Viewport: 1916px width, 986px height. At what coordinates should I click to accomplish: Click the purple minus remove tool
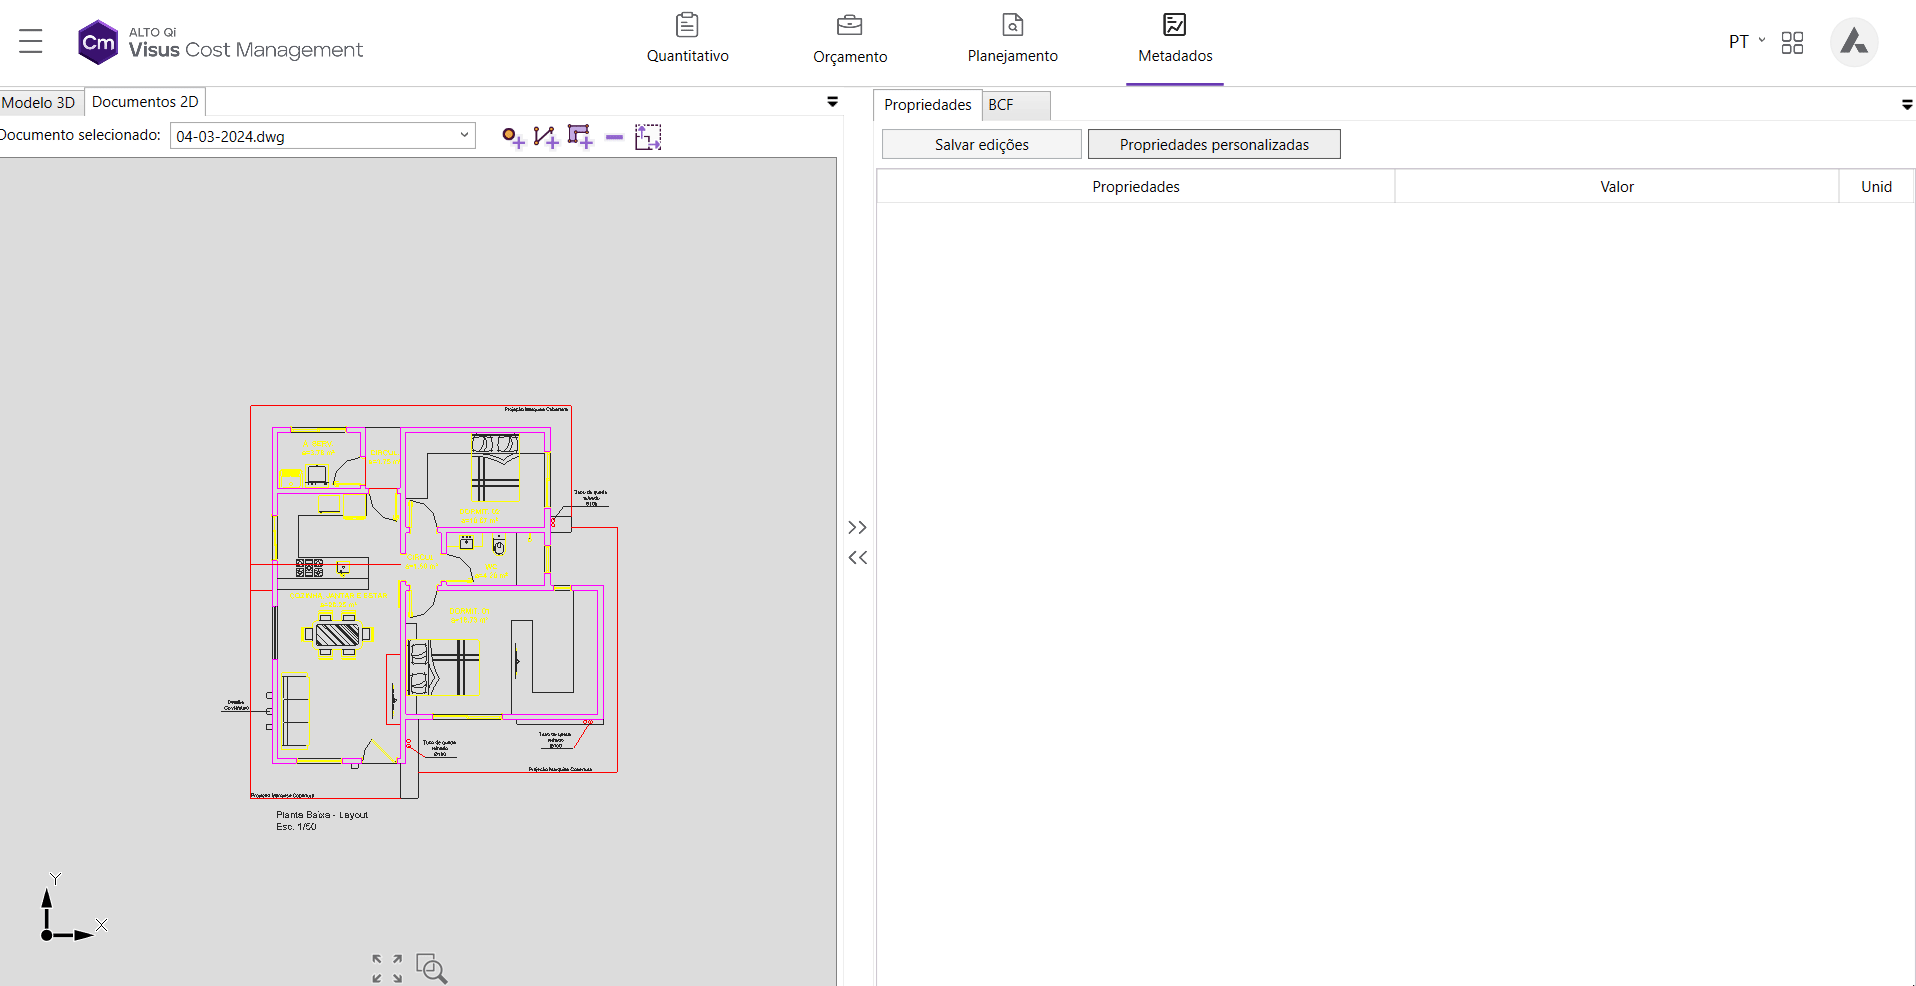coord(614,137)
